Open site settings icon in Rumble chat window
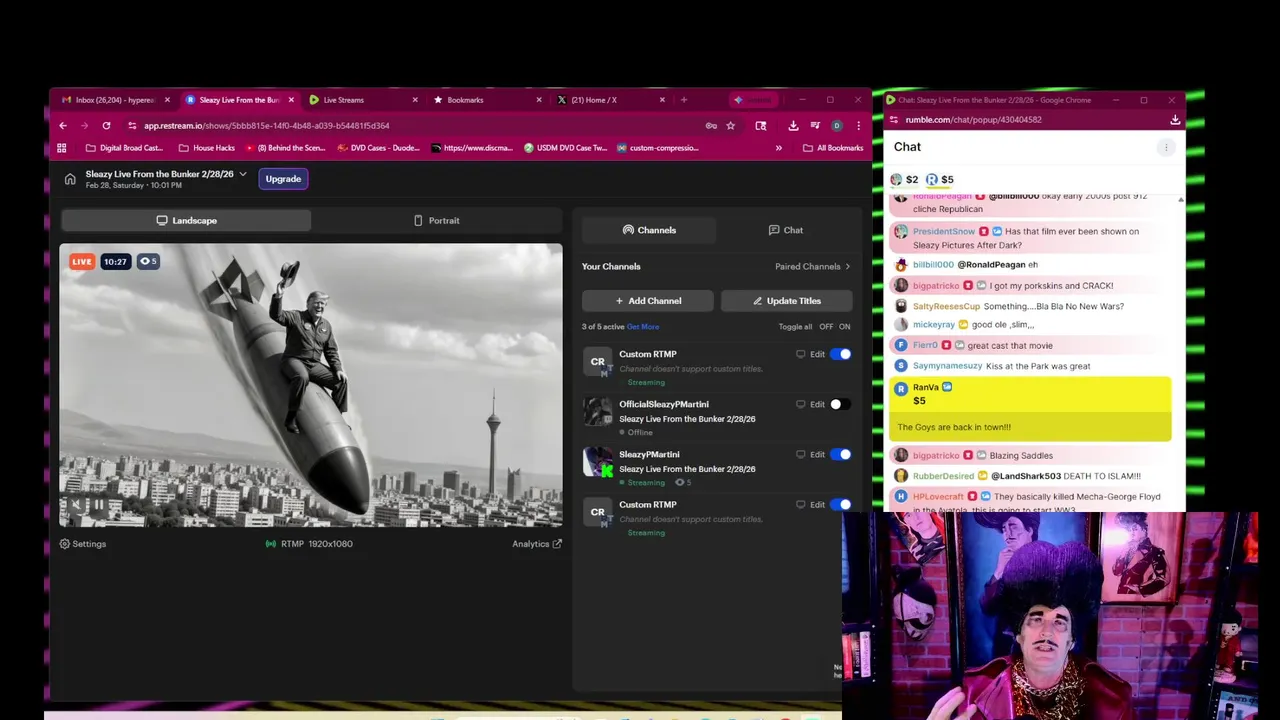 (x=893, y=120)
